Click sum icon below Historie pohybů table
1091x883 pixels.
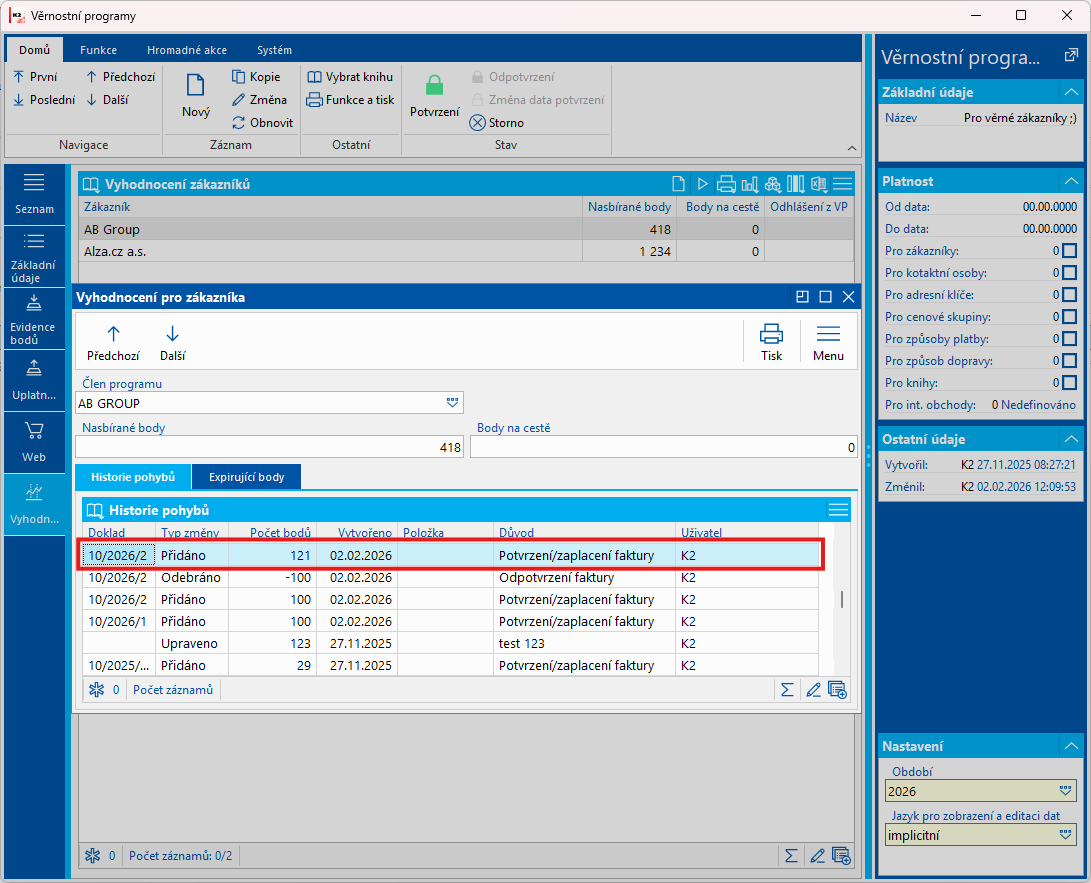point(787,690)
